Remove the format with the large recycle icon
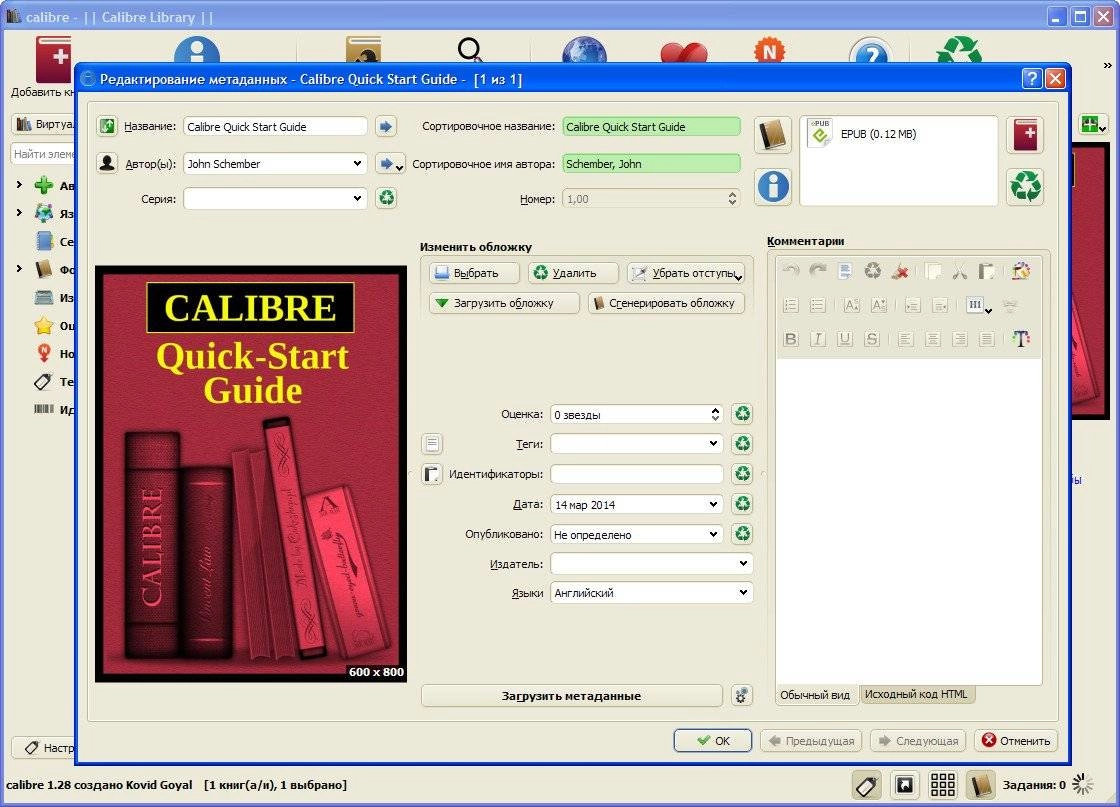Screen dimensions: 1120x807 pos(1025,186)
